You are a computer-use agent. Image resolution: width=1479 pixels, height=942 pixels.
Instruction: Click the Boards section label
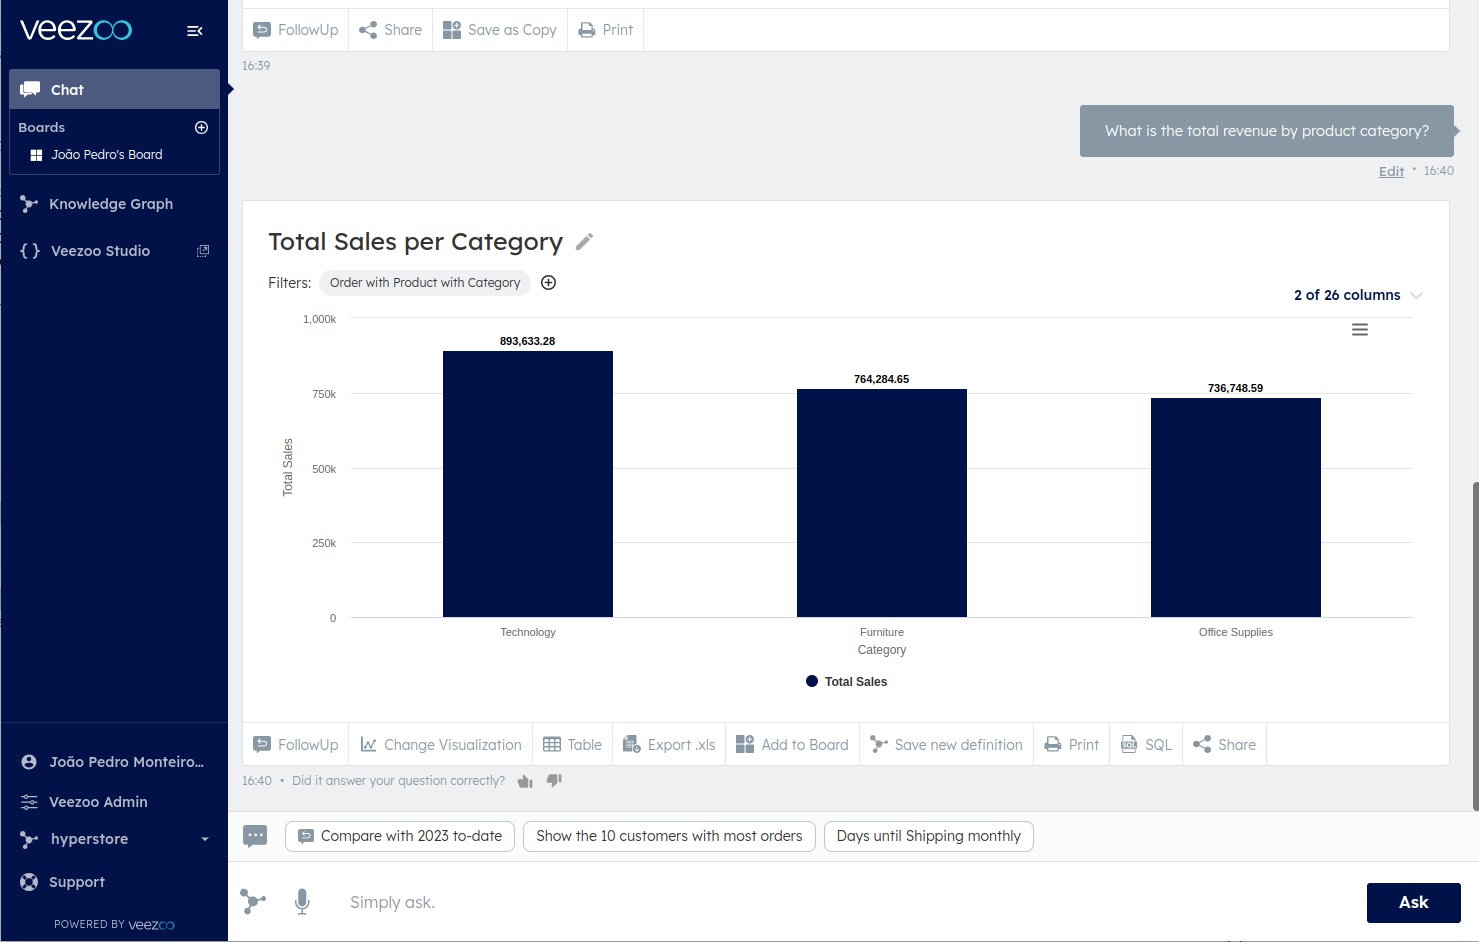pos(42,127)
